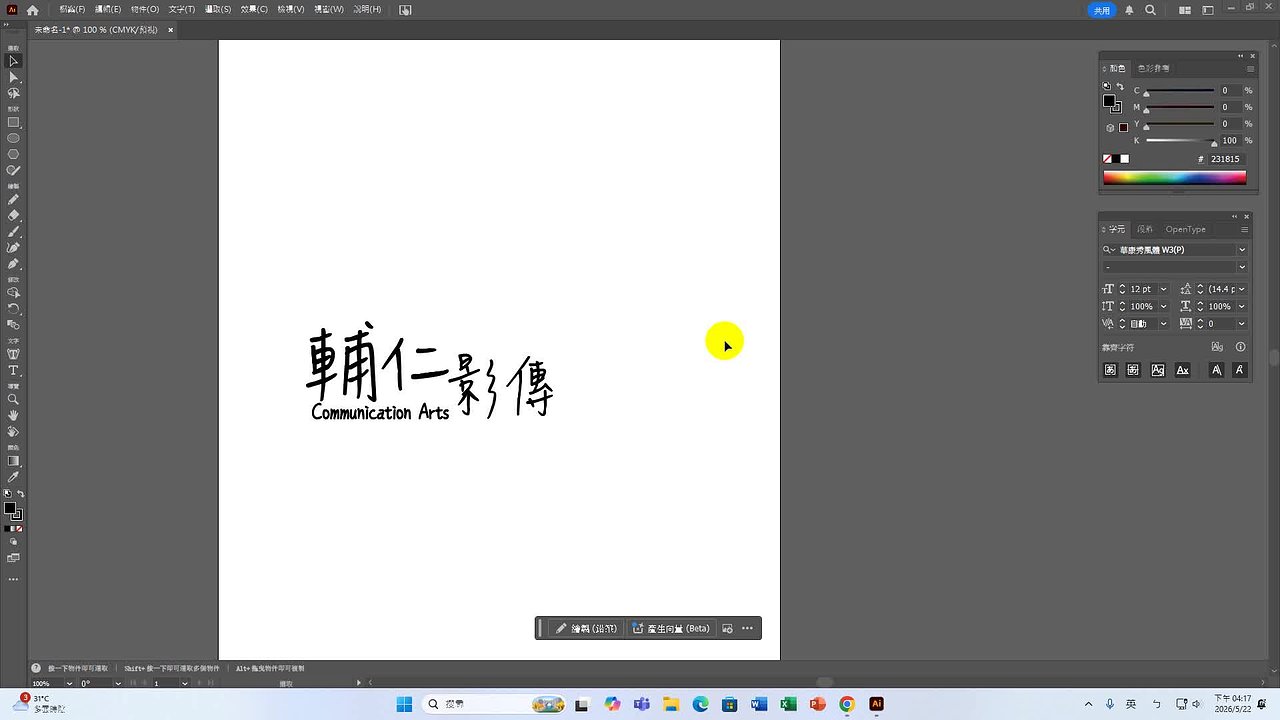The height and width of the screenshot is (720, 1280).
Task: Select the Eraser tool
Action: (14, 215)
